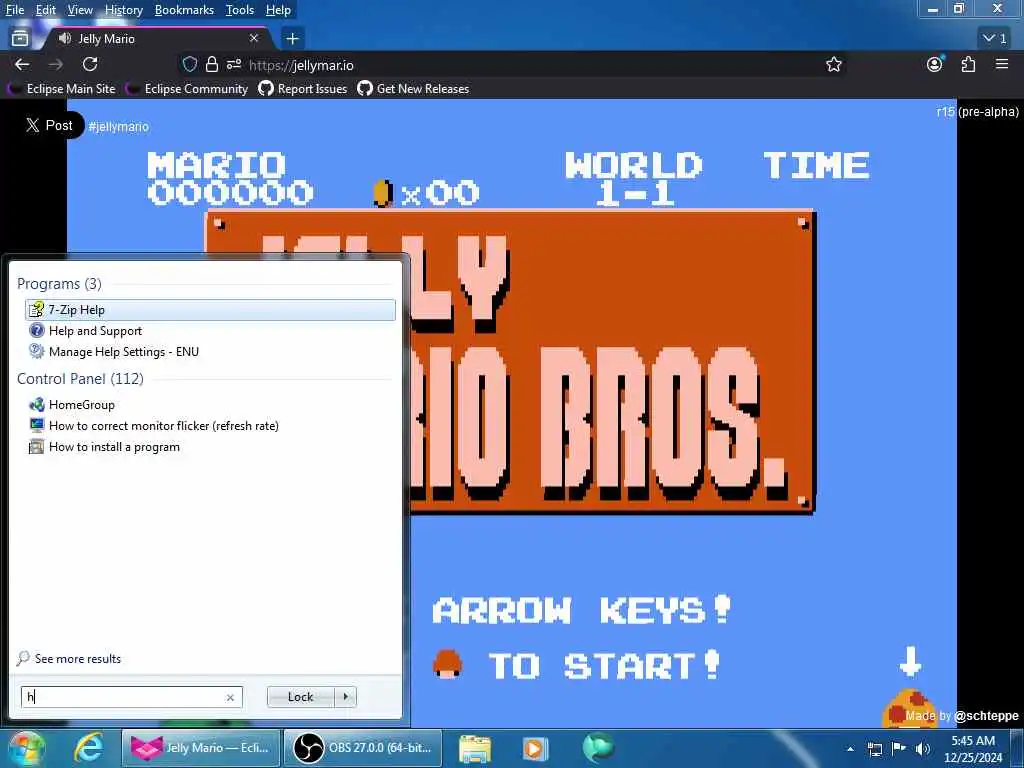Open the extensions puzzle icon
The height and width of the screenshot is (768, 1024).
tap(968, 64)
